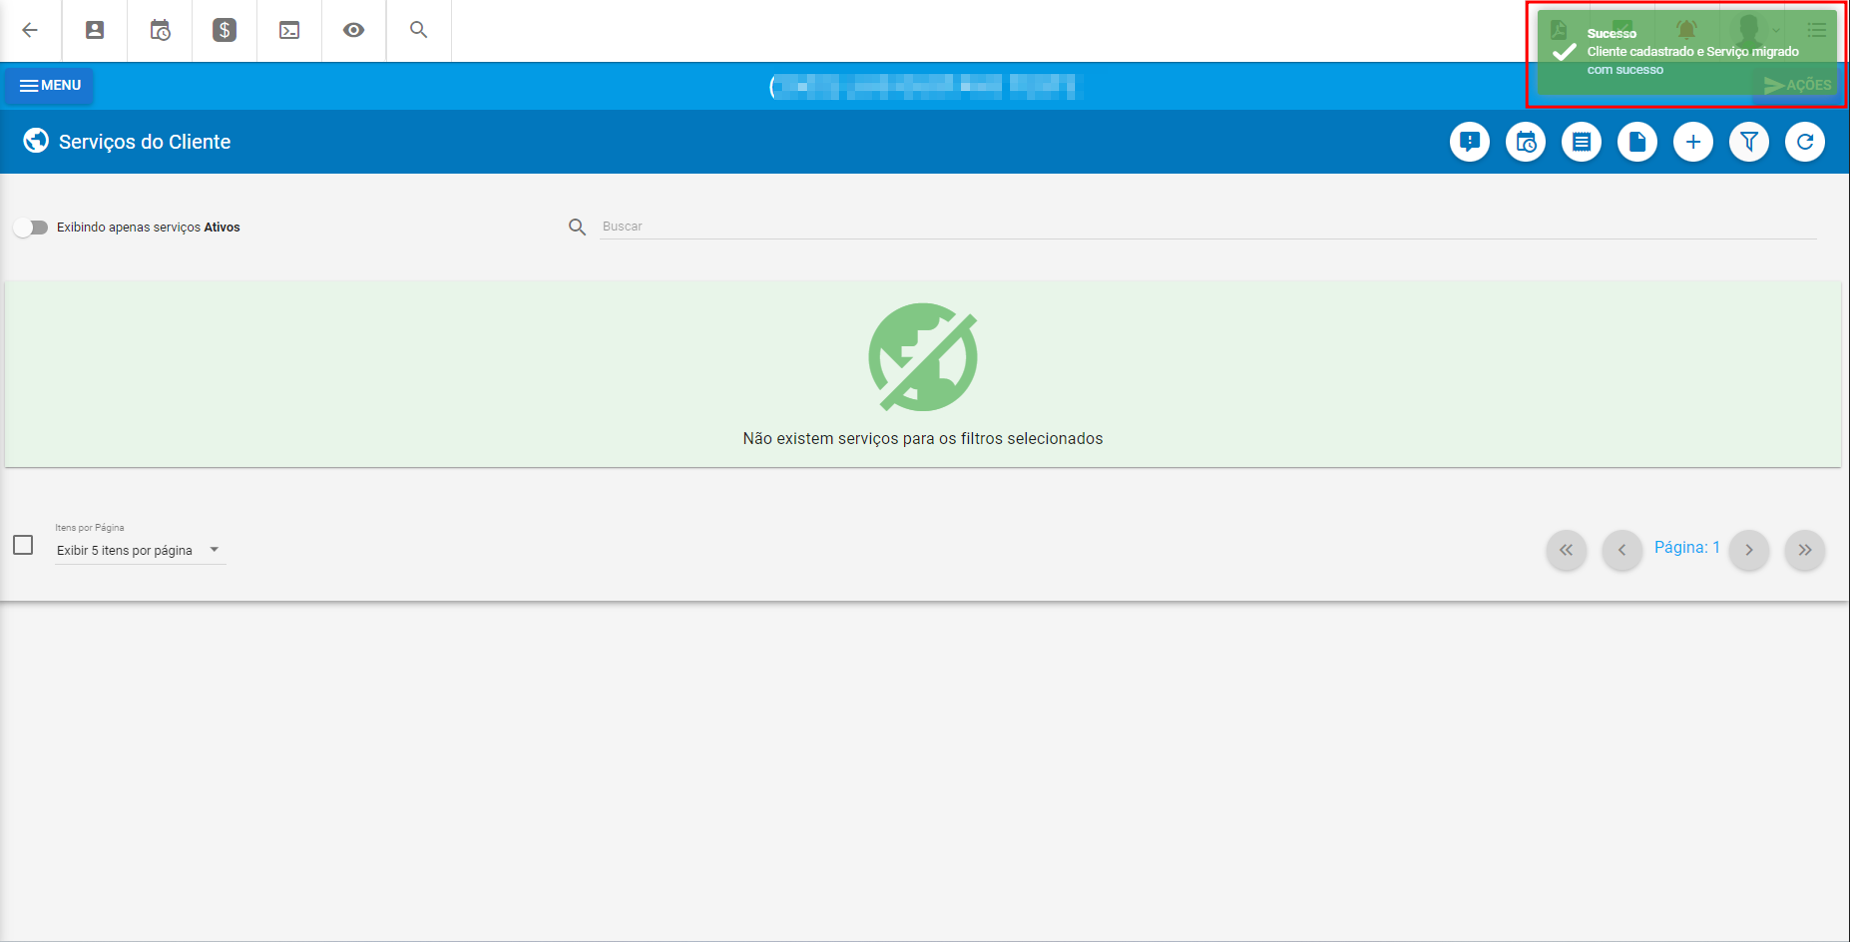Image resolution: width=1850 pixels, height=942 pixels.
Task: Open the terminal console icon
Action: coord(289,30)
